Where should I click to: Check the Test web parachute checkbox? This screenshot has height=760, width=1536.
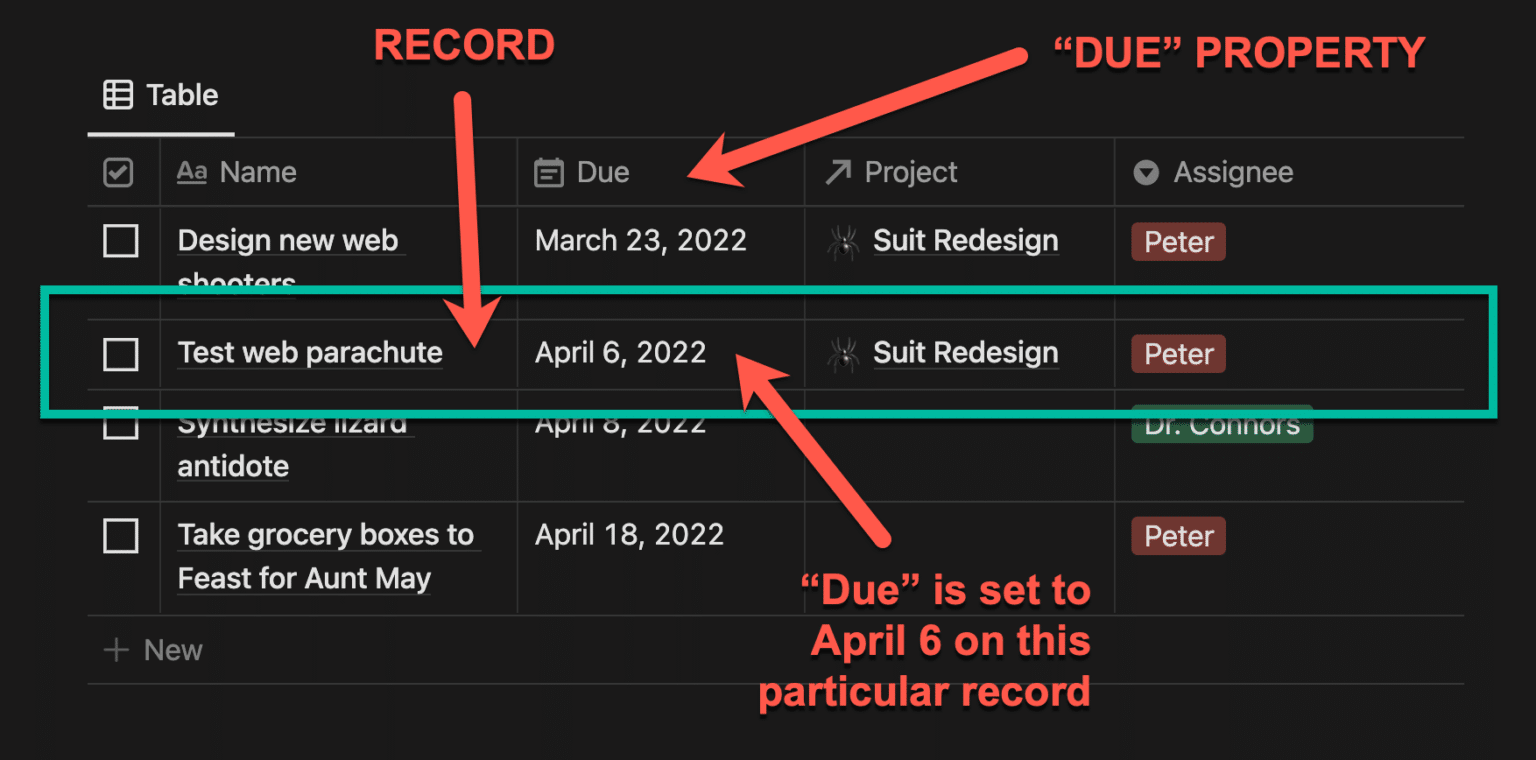120,353
